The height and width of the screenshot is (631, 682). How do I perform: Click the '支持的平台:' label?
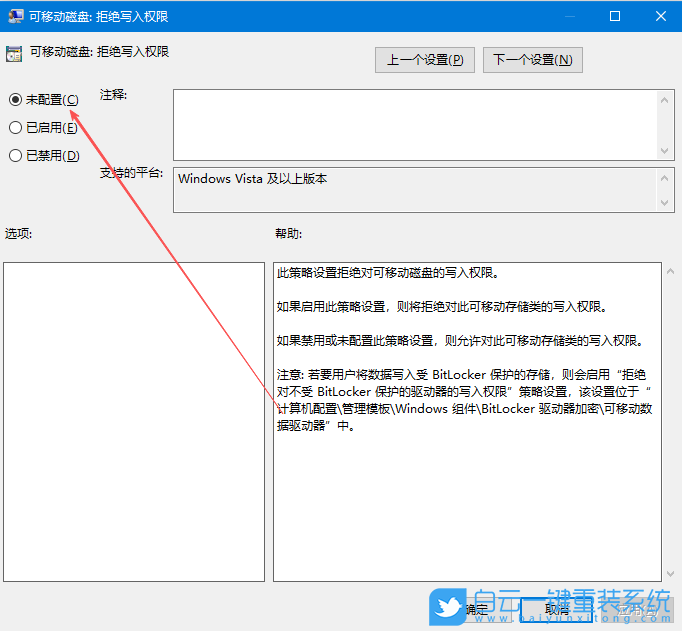point(131,173)
